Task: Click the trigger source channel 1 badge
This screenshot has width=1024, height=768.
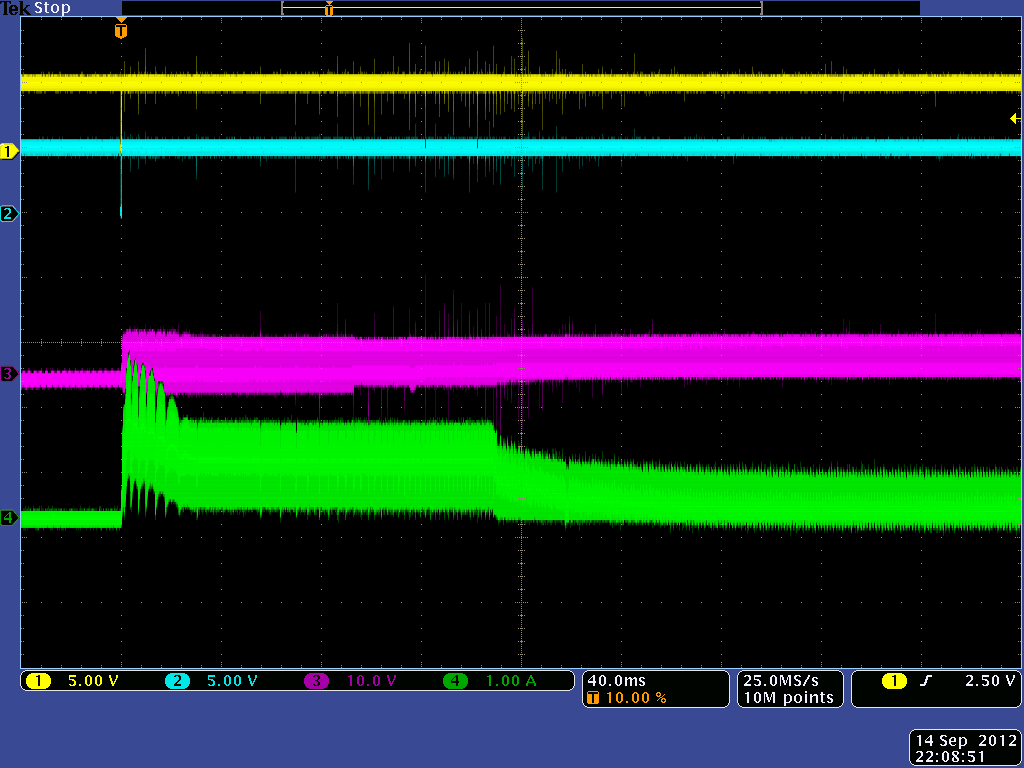Action: (894, 681)
